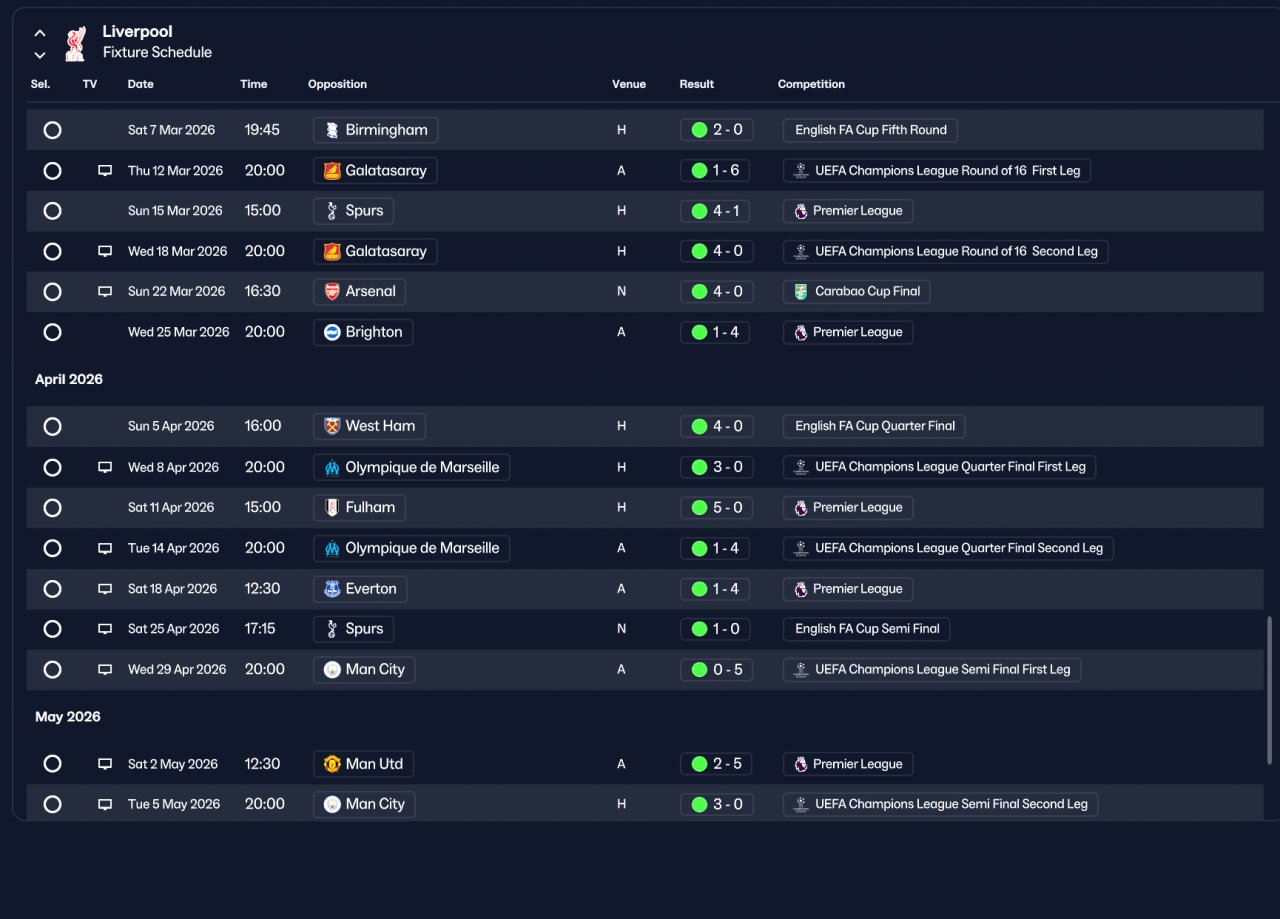Open Galatasaray from Thu 12 Mar fixture
The height and width of the screenshot is (919, 1280).
375,171
